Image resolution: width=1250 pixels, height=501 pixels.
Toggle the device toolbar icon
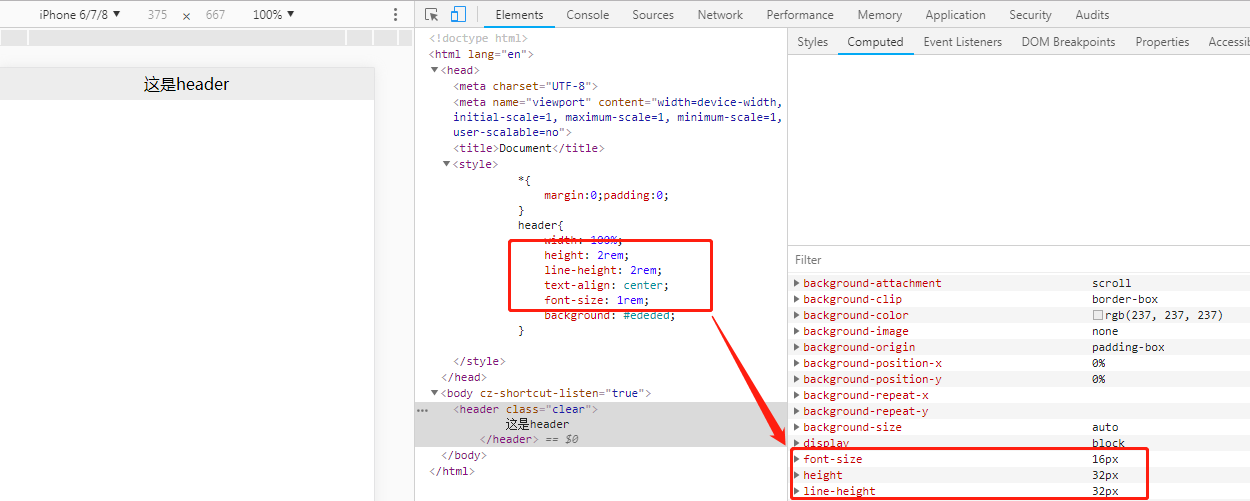coord(458,15)
